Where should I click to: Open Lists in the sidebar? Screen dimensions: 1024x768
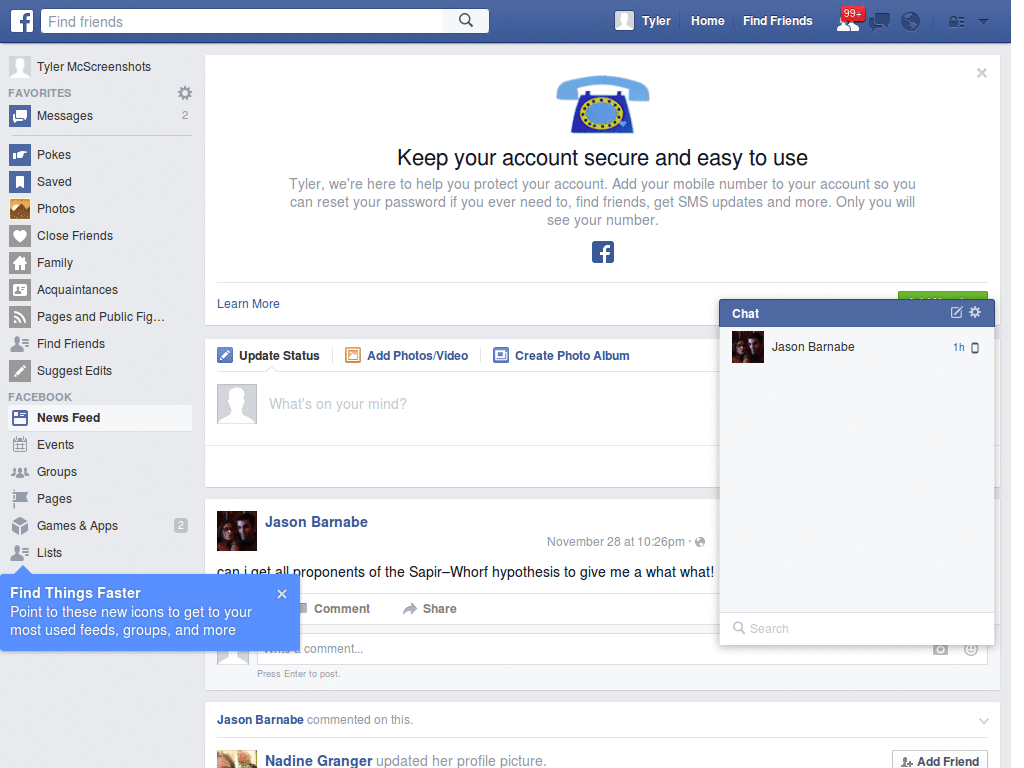pyautogui.click(x=100, y=552)
